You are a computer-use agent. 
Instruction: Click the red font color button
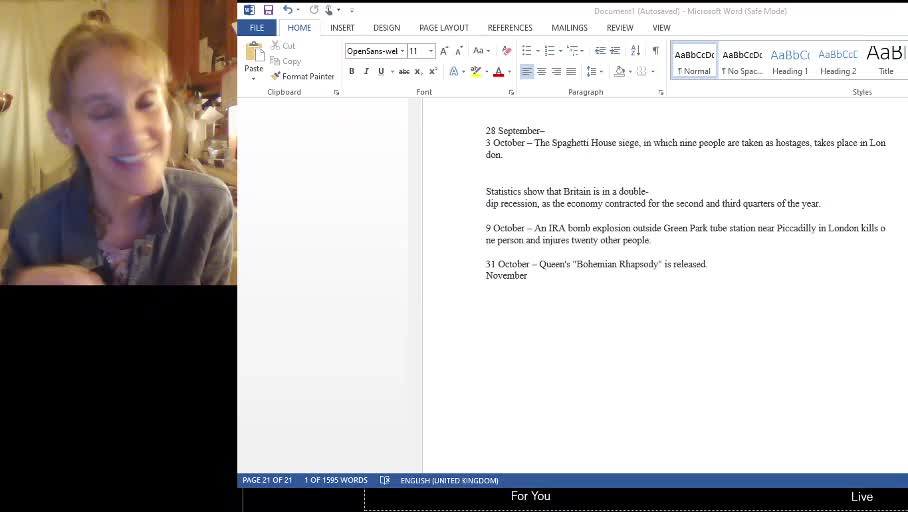click(498, 71)
